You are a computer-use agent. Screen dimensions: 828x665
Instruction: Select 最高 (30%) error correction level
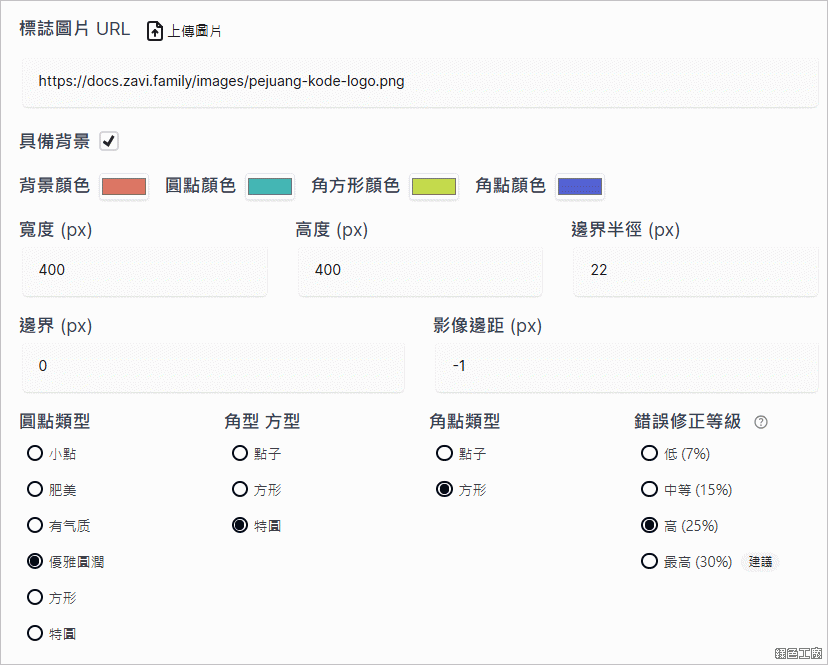650,562
